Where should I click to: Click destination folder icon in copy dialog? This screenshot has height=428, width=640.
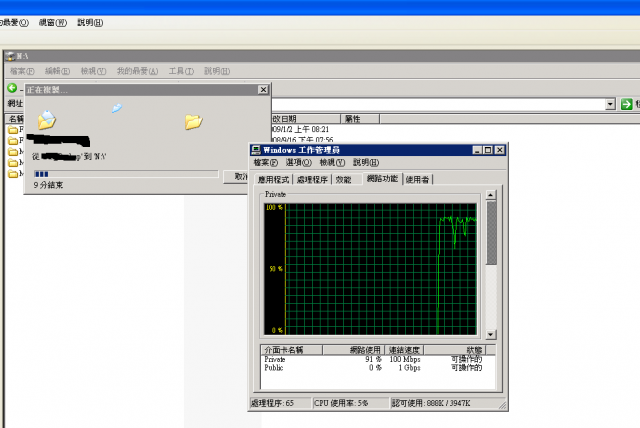(x=193, y=122)
